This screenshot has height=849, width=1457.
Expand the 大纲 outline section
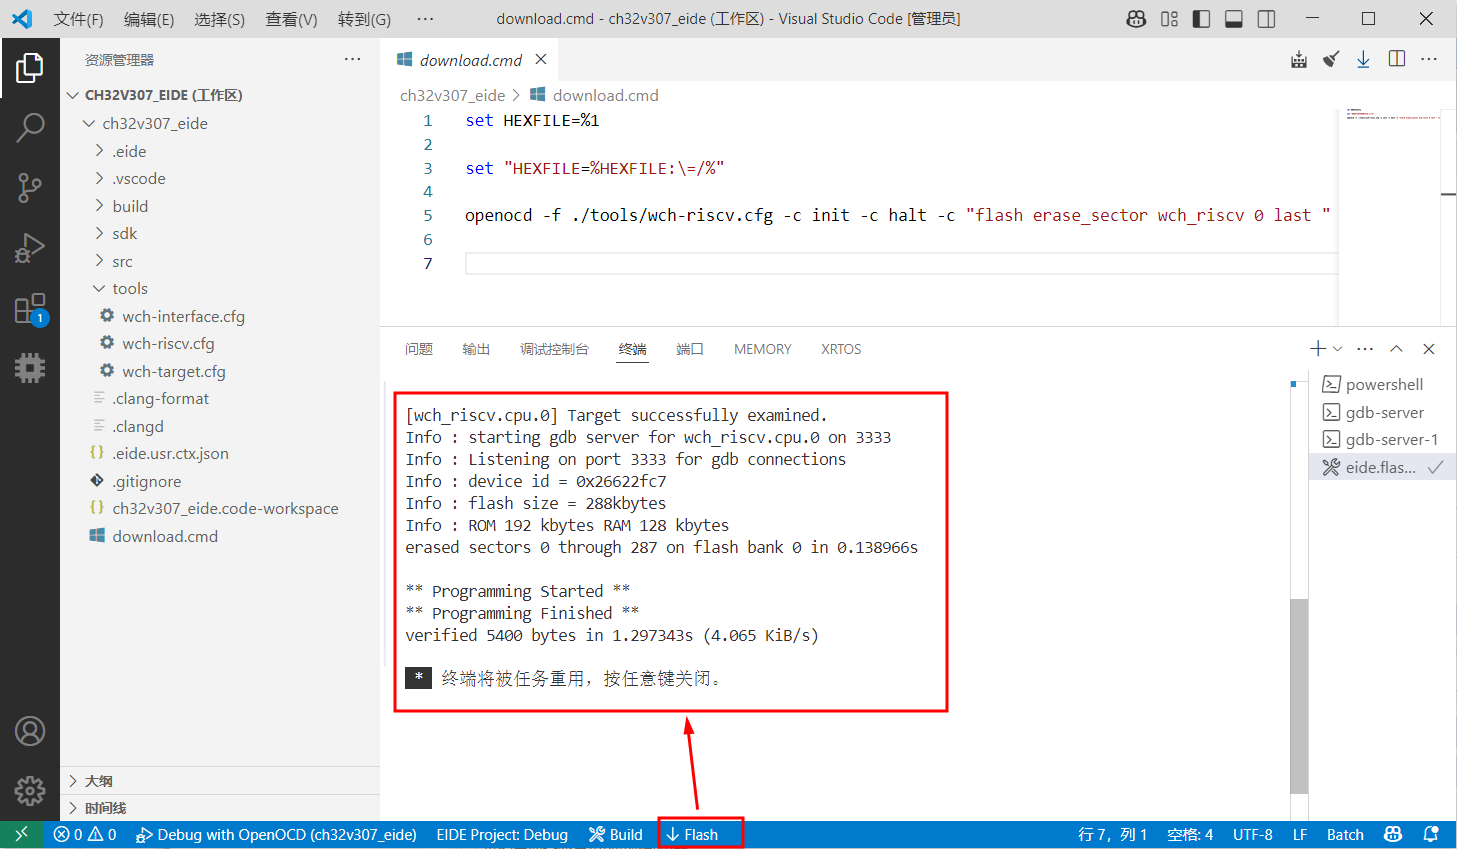pos(220,781)
